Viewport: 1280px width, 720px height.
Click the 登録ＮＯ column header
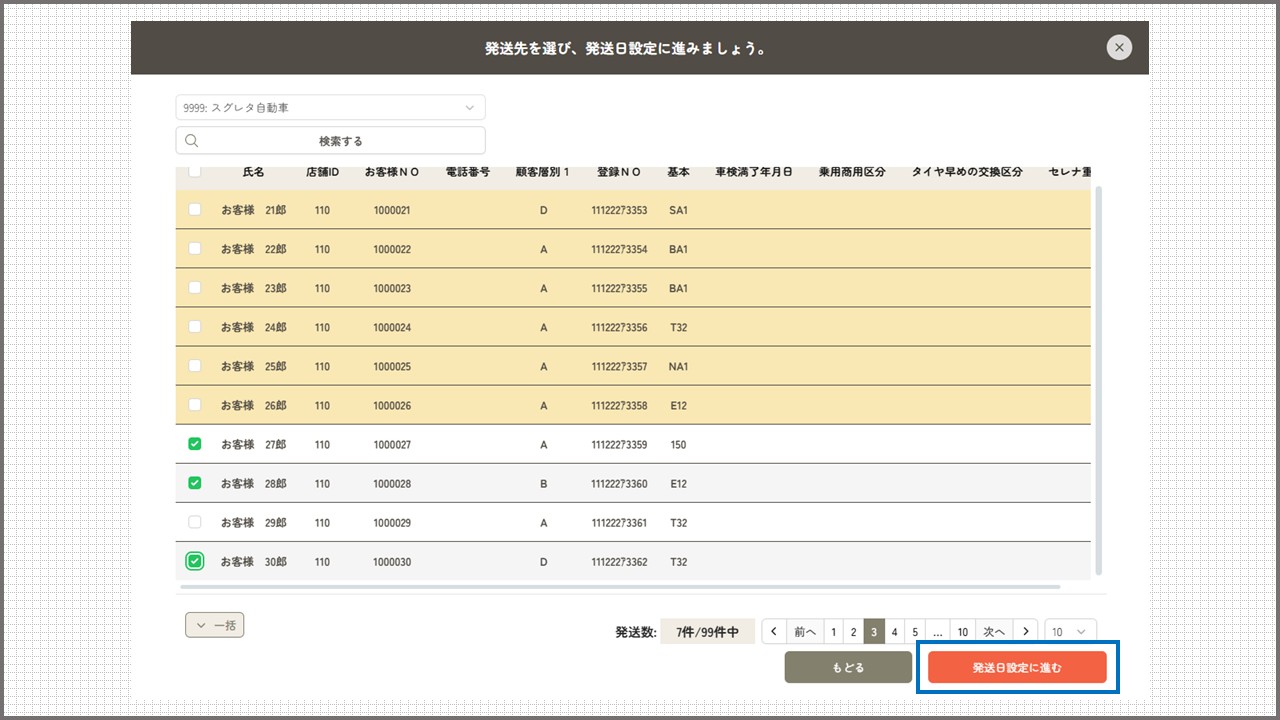pos(619,172)
